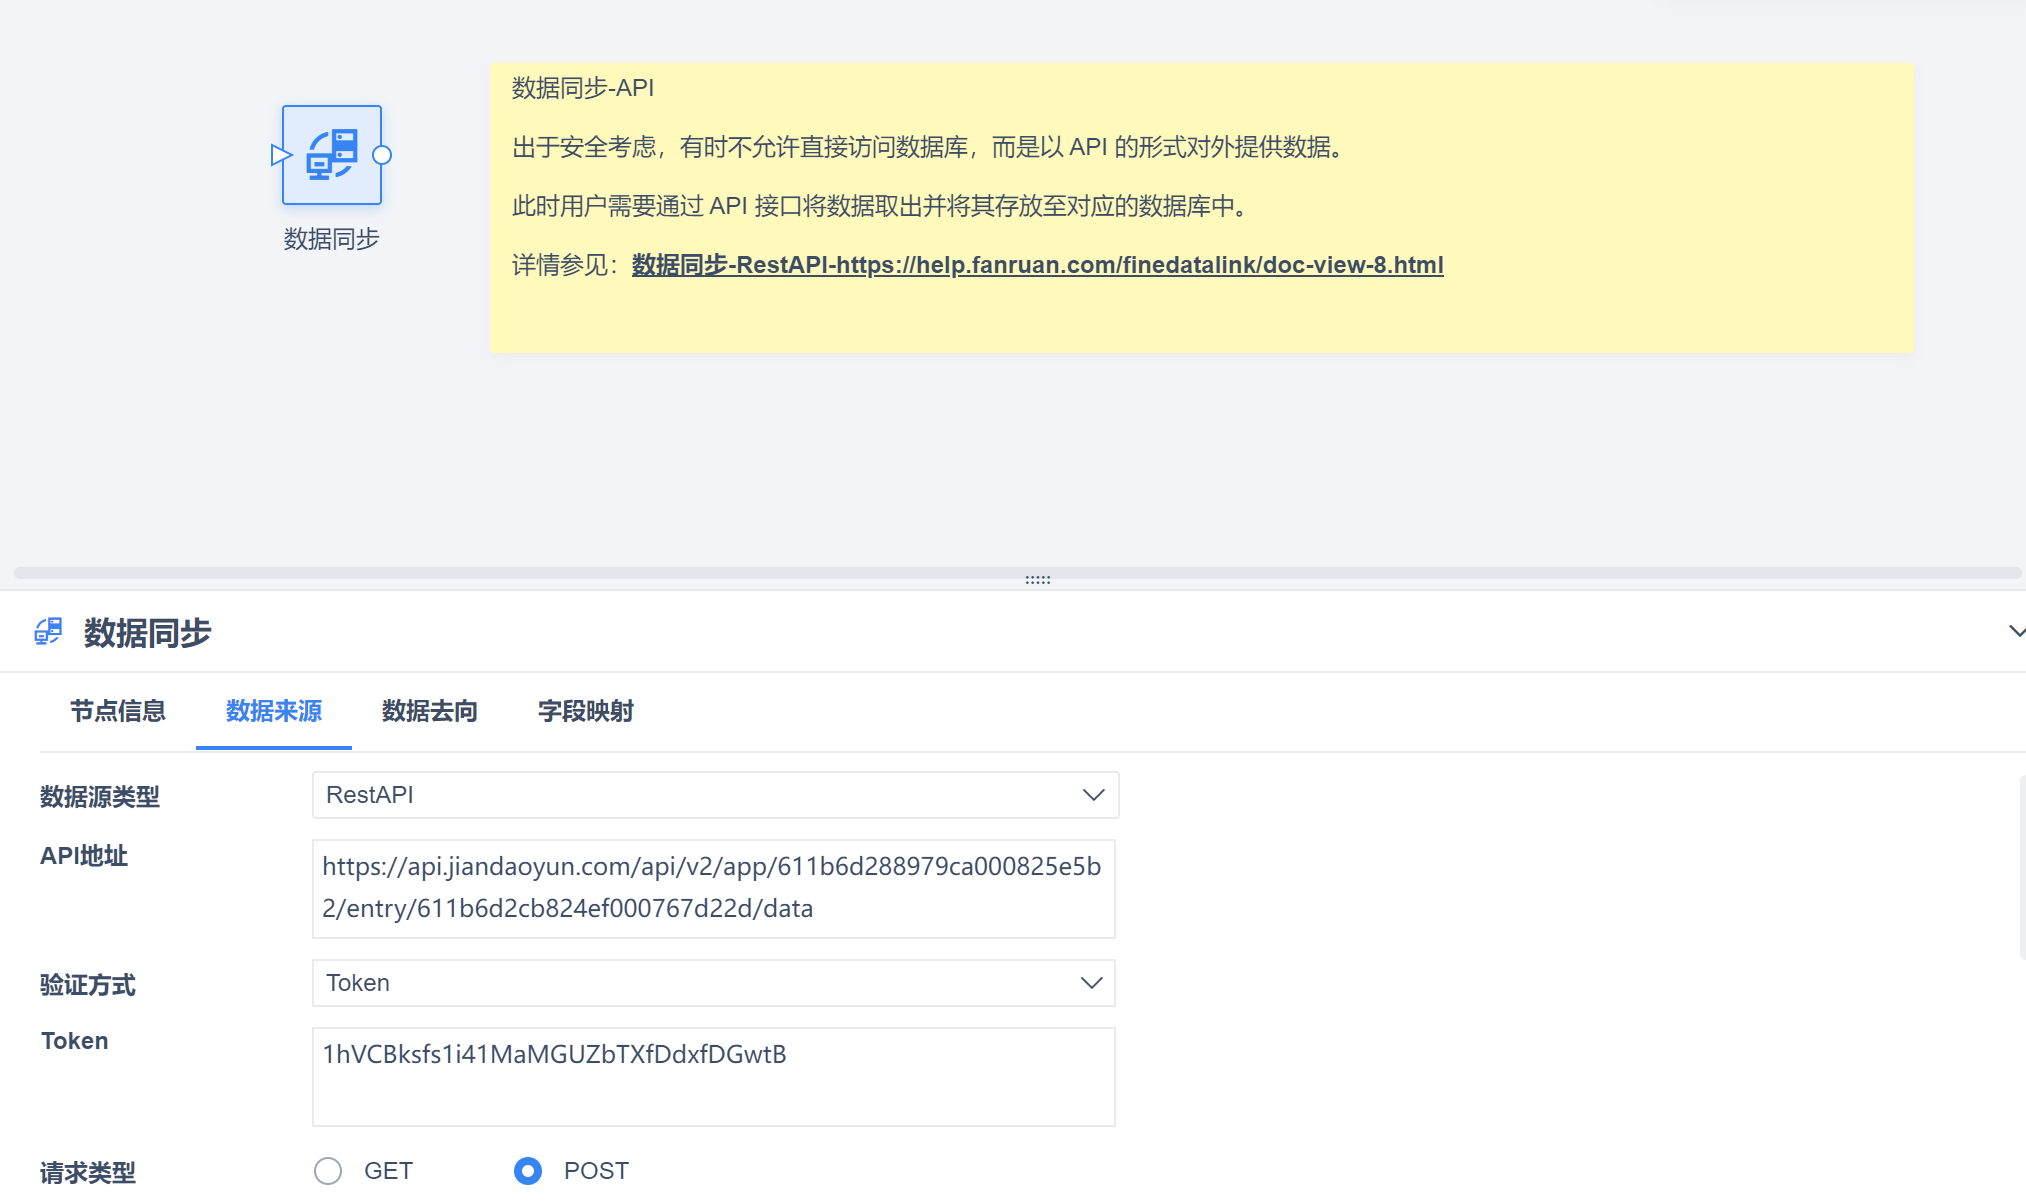
Task: Collapse the 数据同步 settings panel chevron
Action: (2016, 632)
